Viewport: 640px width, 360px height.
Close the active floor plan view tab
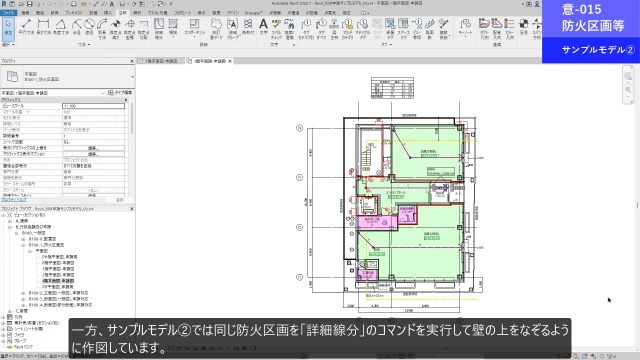230,61
